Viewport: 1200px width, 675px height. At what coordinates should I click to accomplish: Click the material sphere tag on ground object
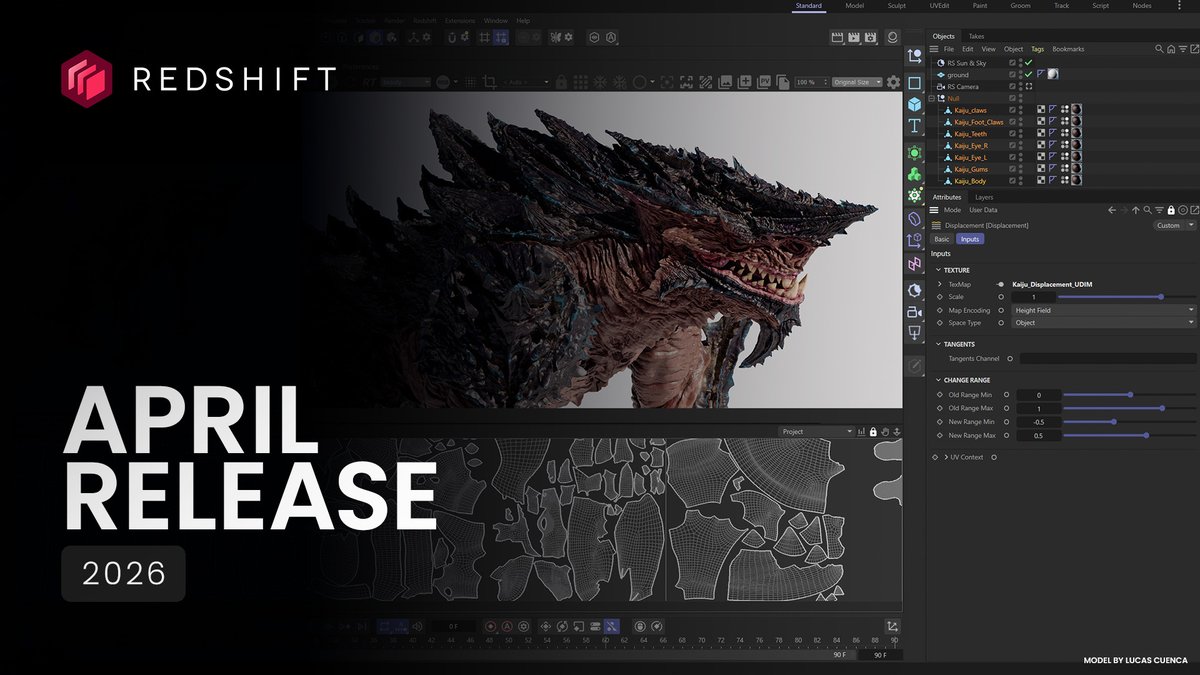pos(1053,74)
